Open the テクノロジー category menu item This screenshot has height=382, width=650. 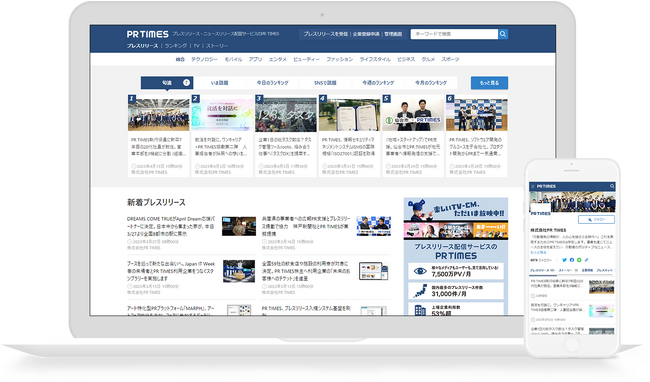tap(204, 60)
